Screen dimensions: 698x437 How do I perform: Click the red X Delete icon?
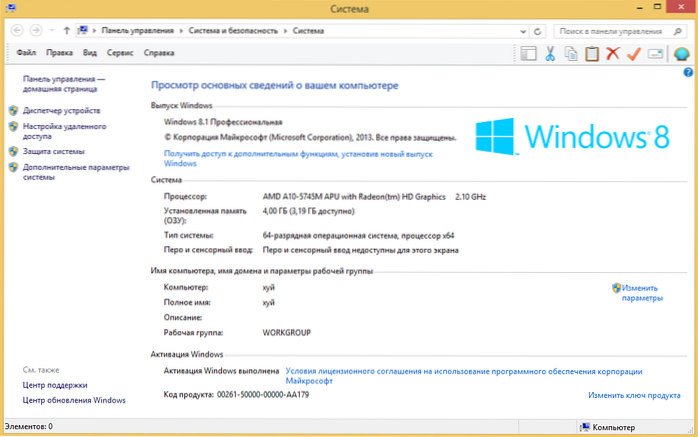pos(612,53)
